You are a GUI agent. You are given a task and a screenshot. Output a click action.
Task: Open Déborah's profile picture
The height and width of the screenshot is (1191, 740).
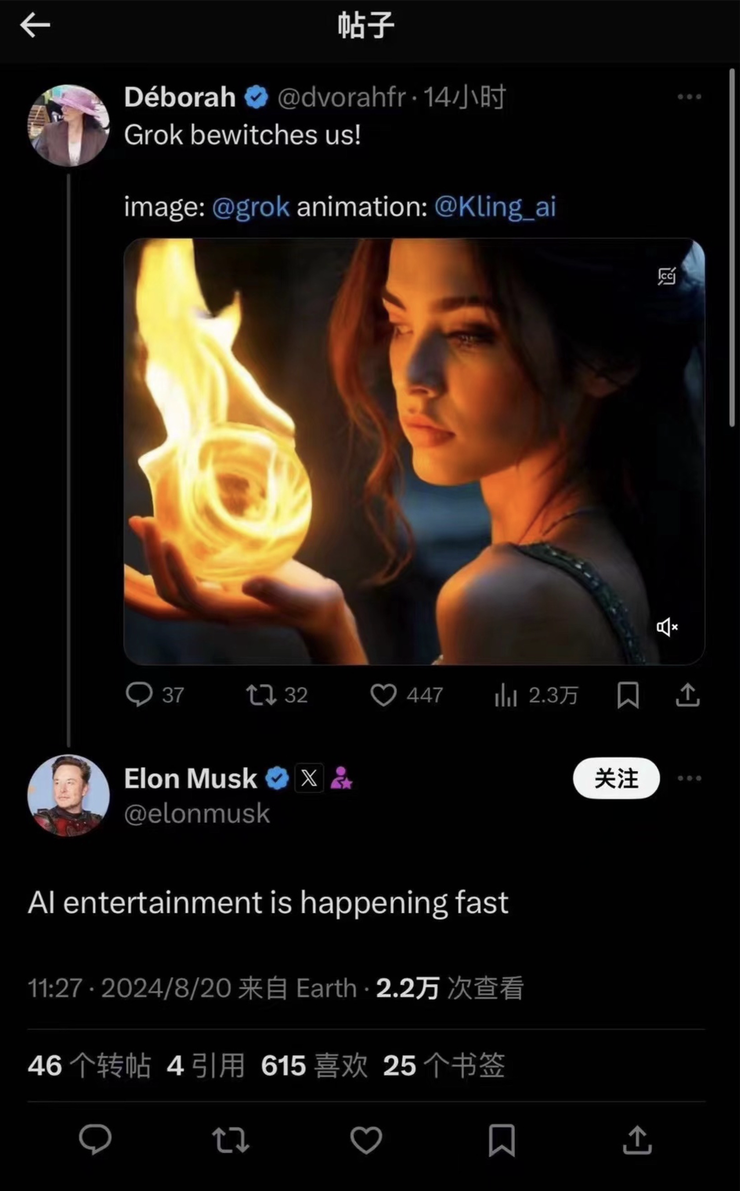click(x=68, y=125)
